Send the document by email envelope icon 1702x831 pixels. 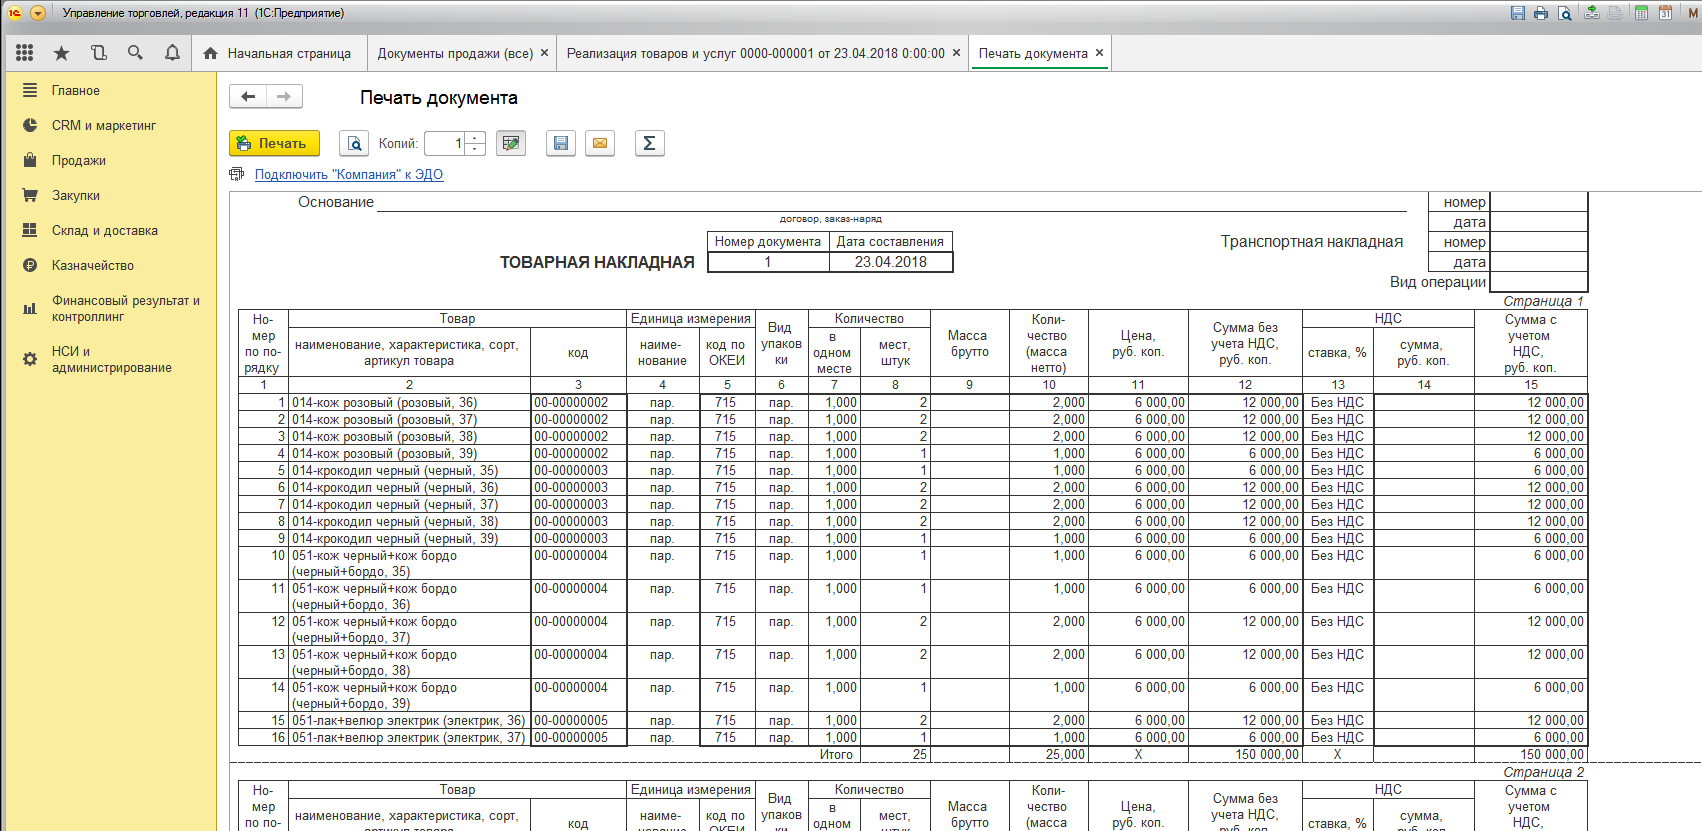pos(600,144)
